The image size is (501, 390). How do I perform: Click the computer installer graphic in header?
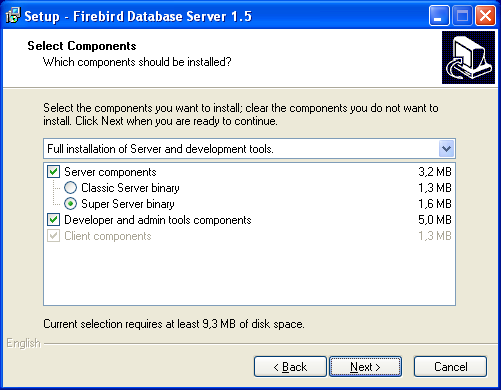[468, 57]
